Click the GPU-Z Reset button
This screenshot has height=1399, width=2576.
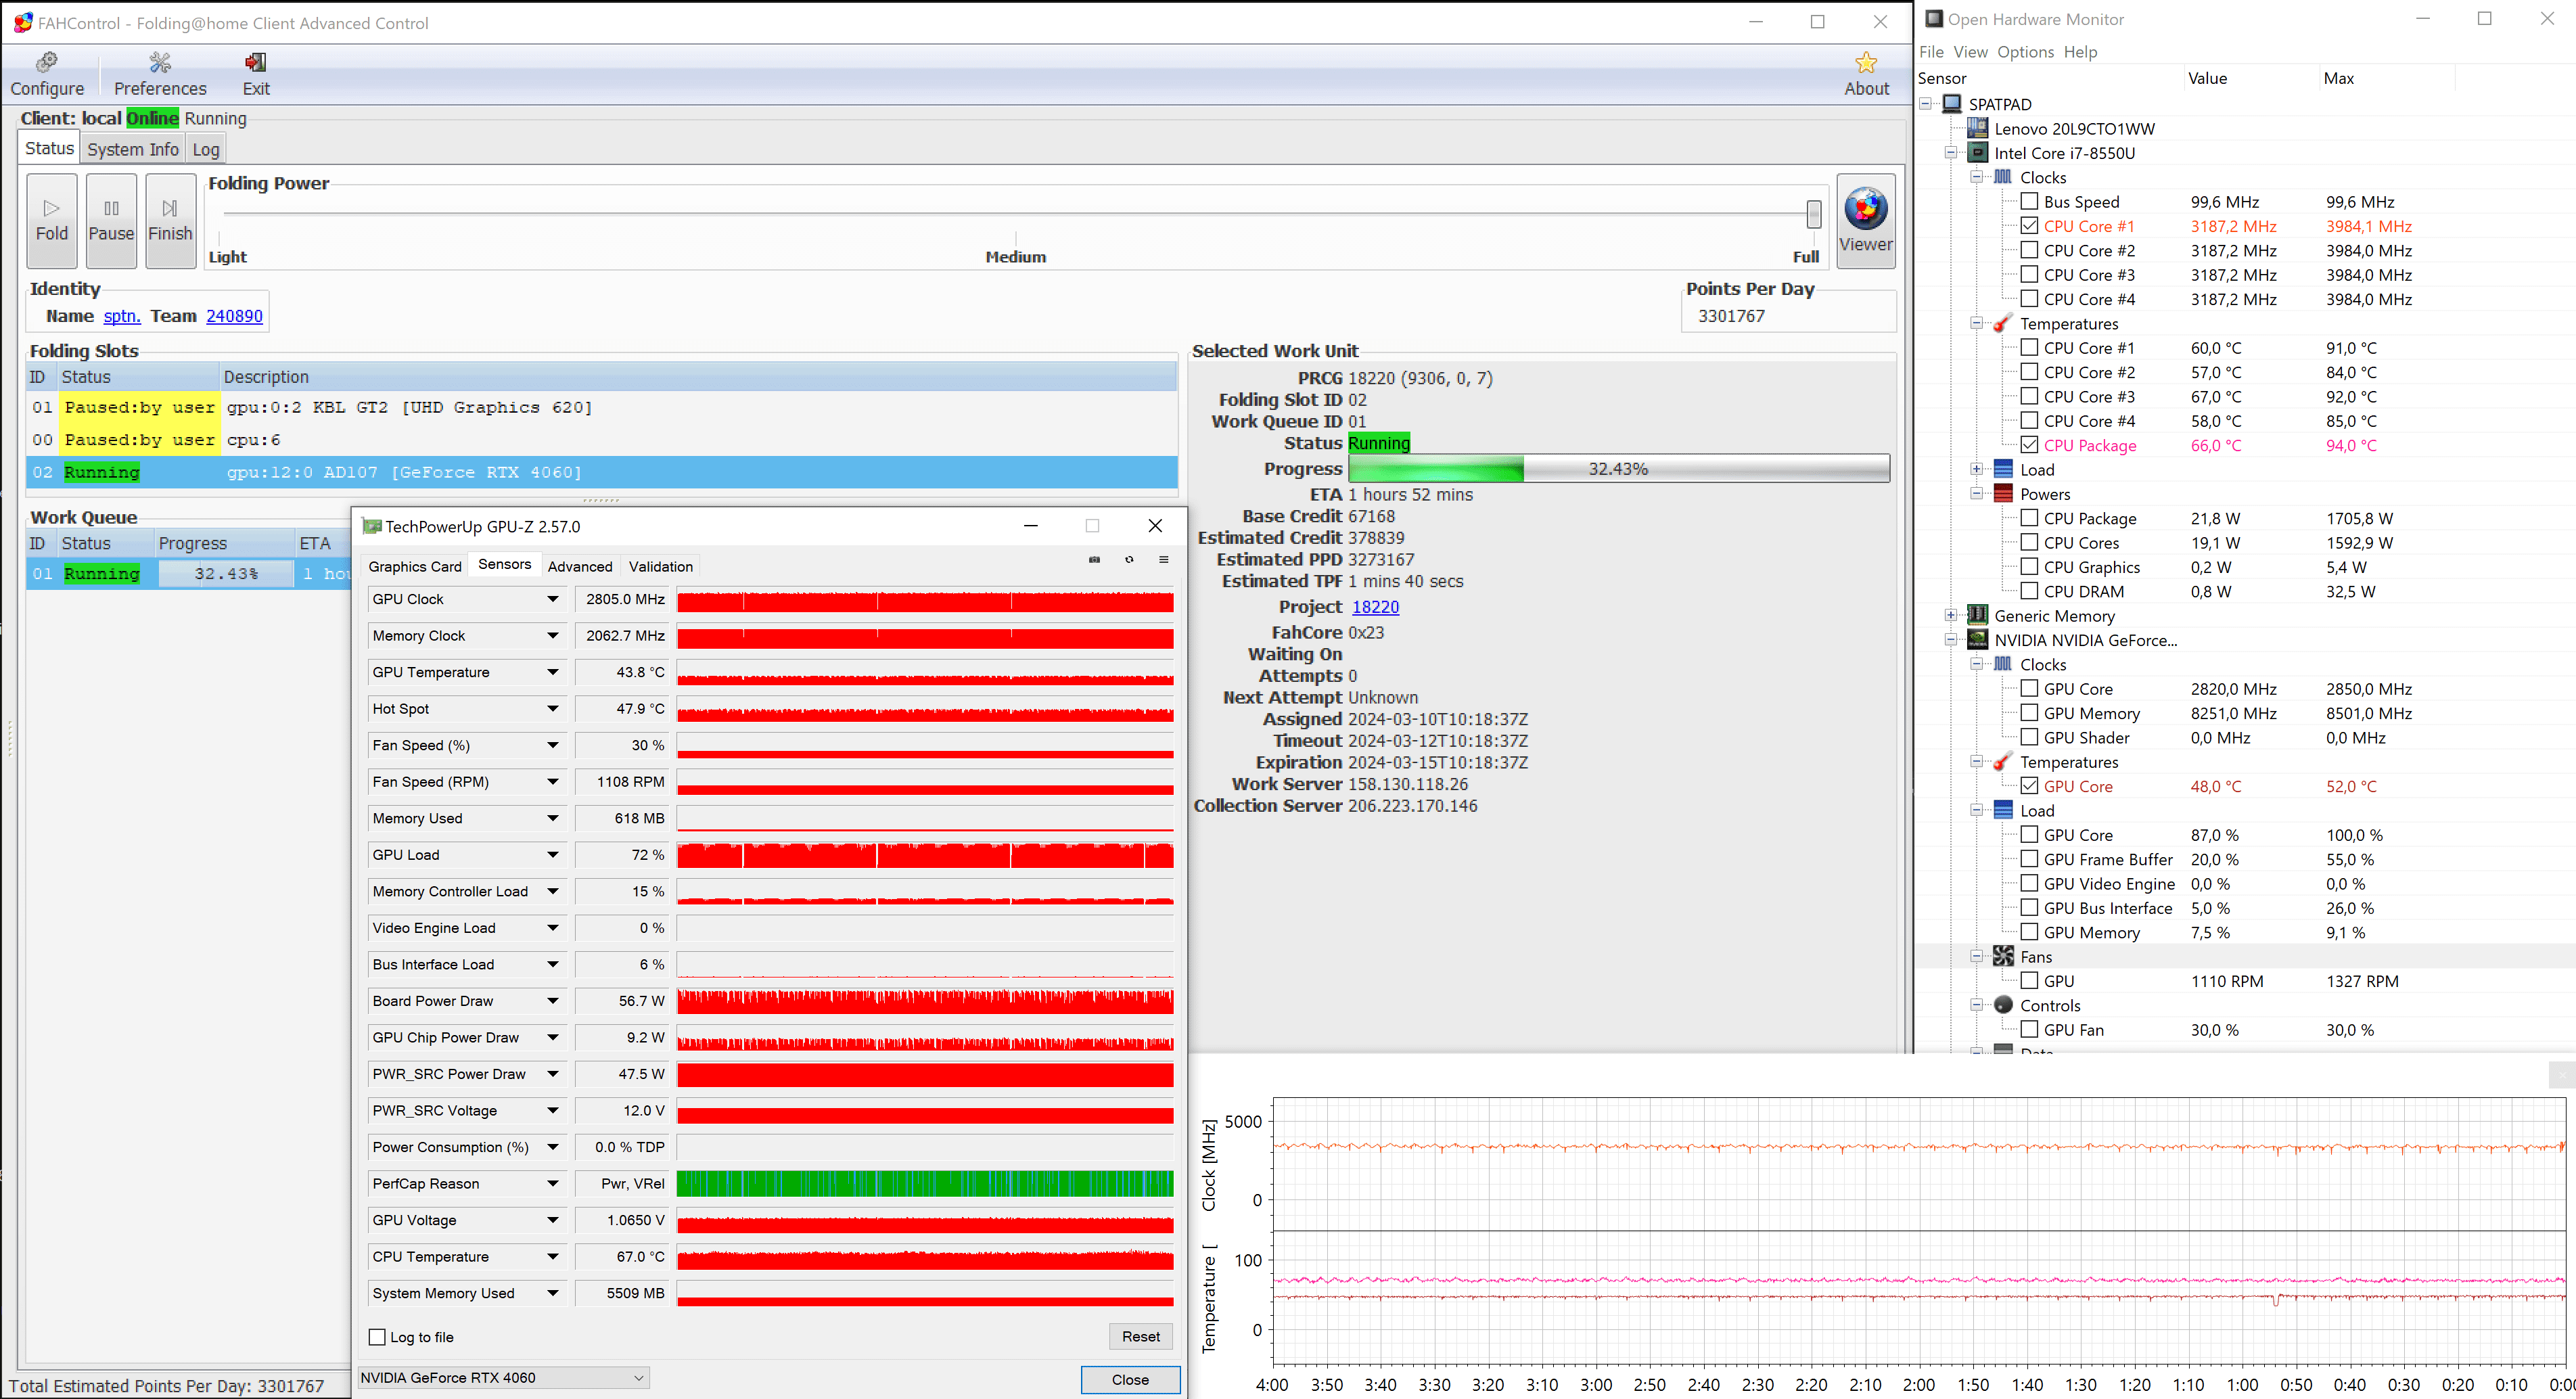pos(1140,1337)
